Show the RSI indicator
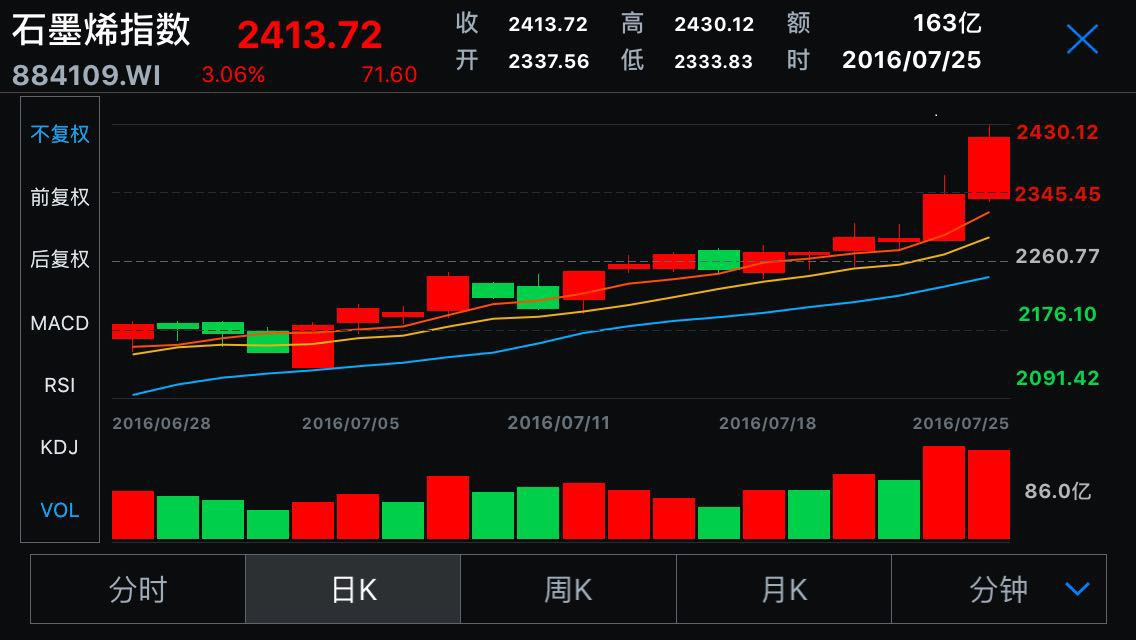This screenshot has height=640, width=1136. 60,385
